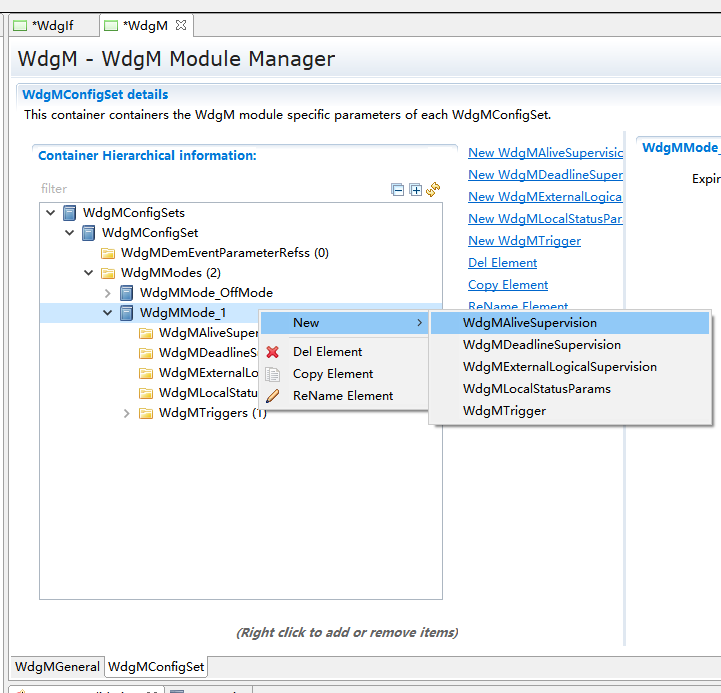Collapse the WdgMModes folder node

click(x=89, y=273)
